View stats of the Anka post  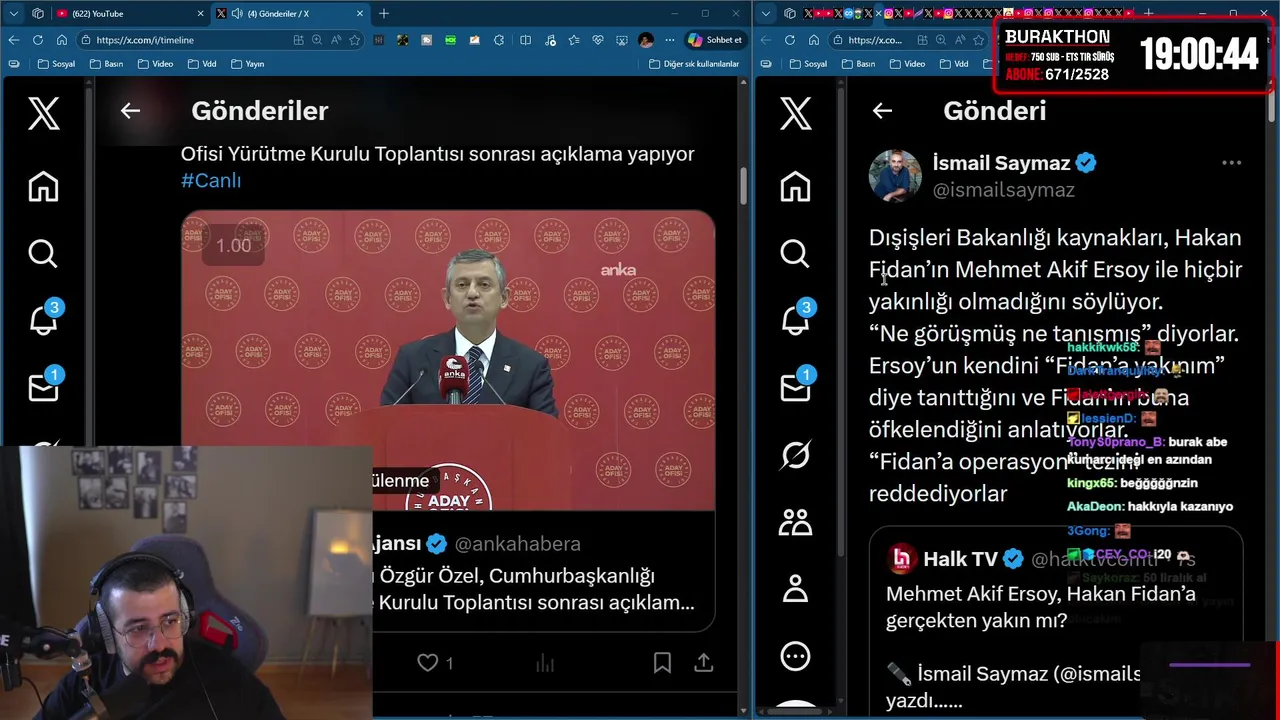pos(545,663)
